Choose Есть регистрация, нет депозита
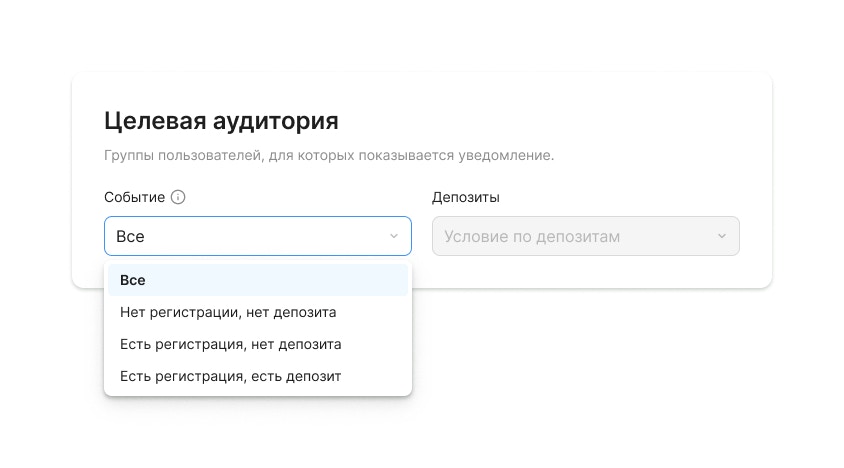 click(258, 344)
